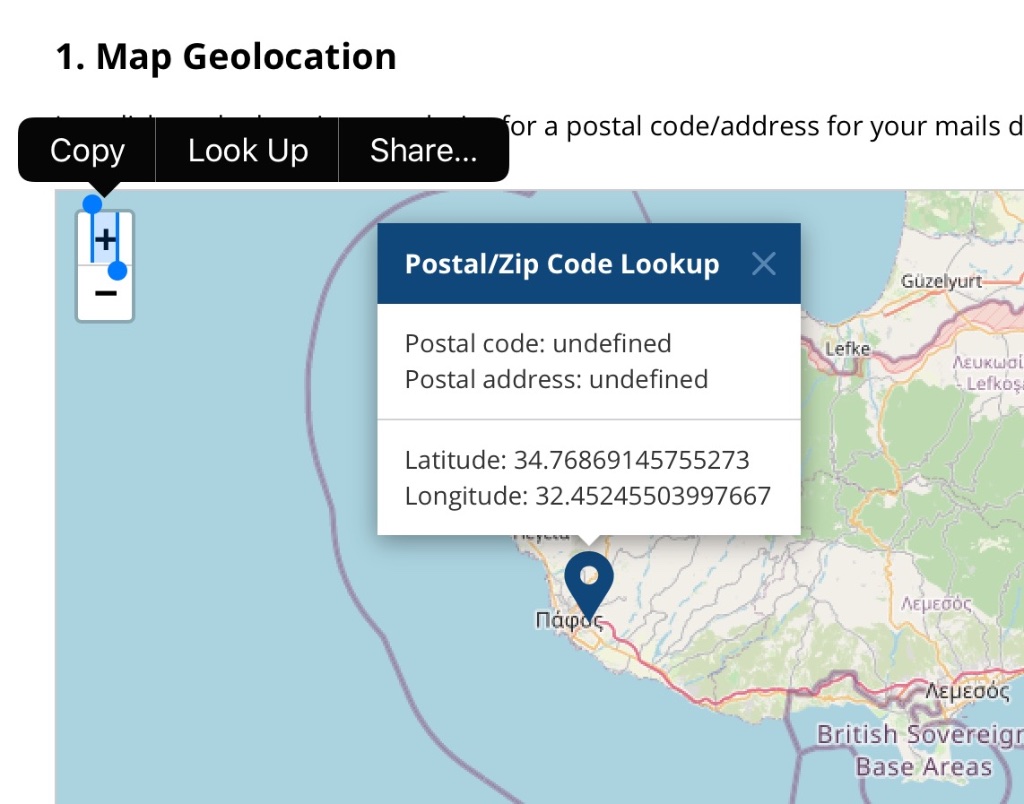1024x804 pixels.
Task: Click the 'Postal code: undefined' line
Action: (537, 344)
